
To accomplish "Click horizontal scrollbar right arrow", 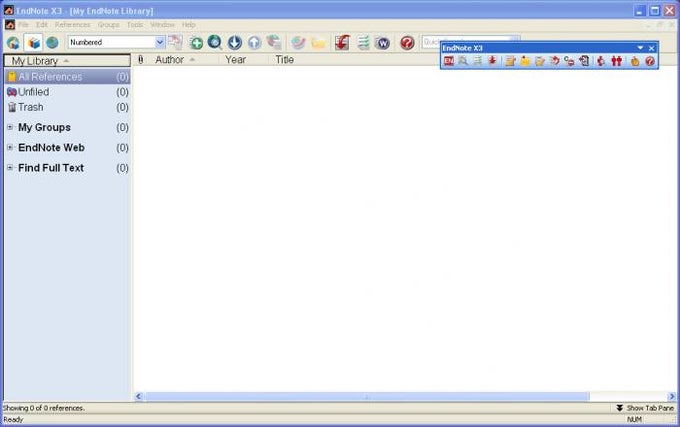I will coord(671,396).
